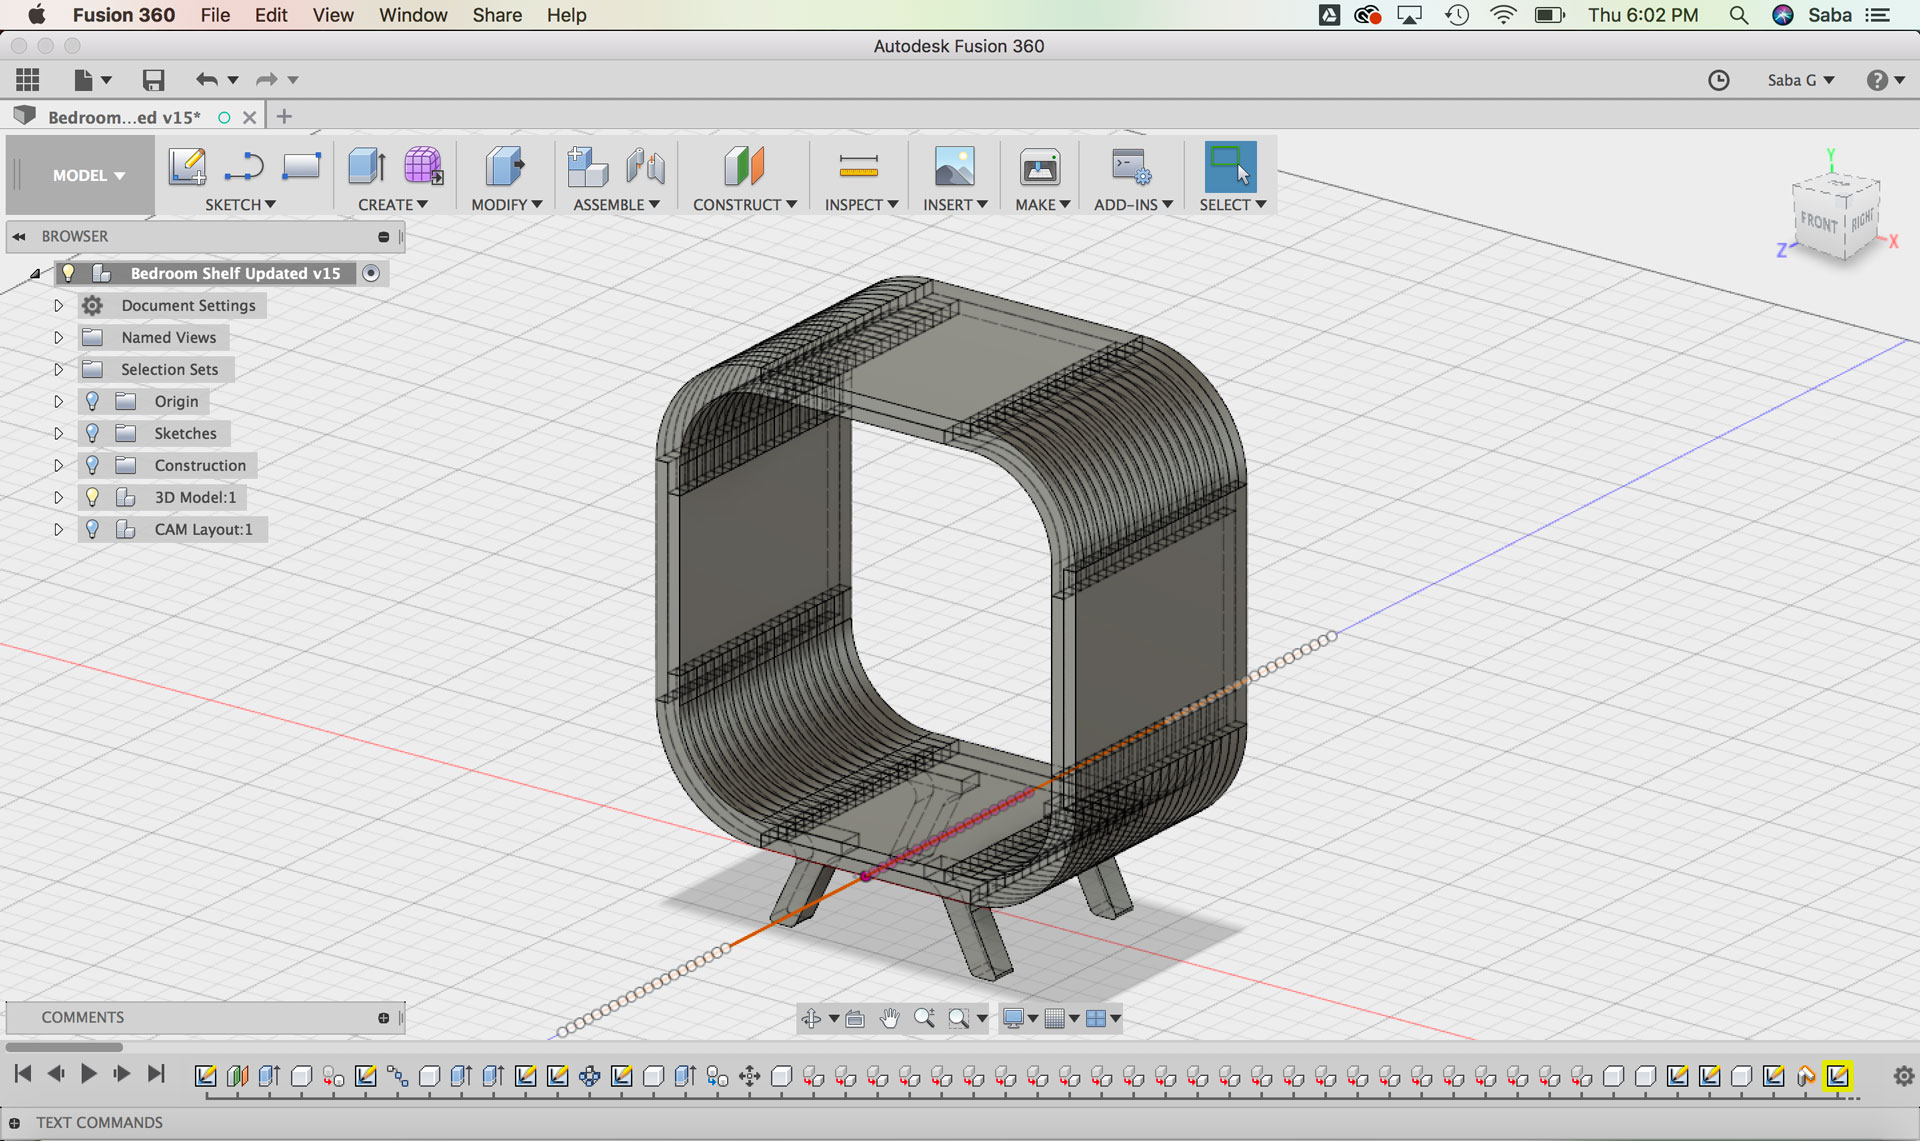Click the Create Form purple icon
The width and height of the screenshot is (1920, 1141).
423,166
